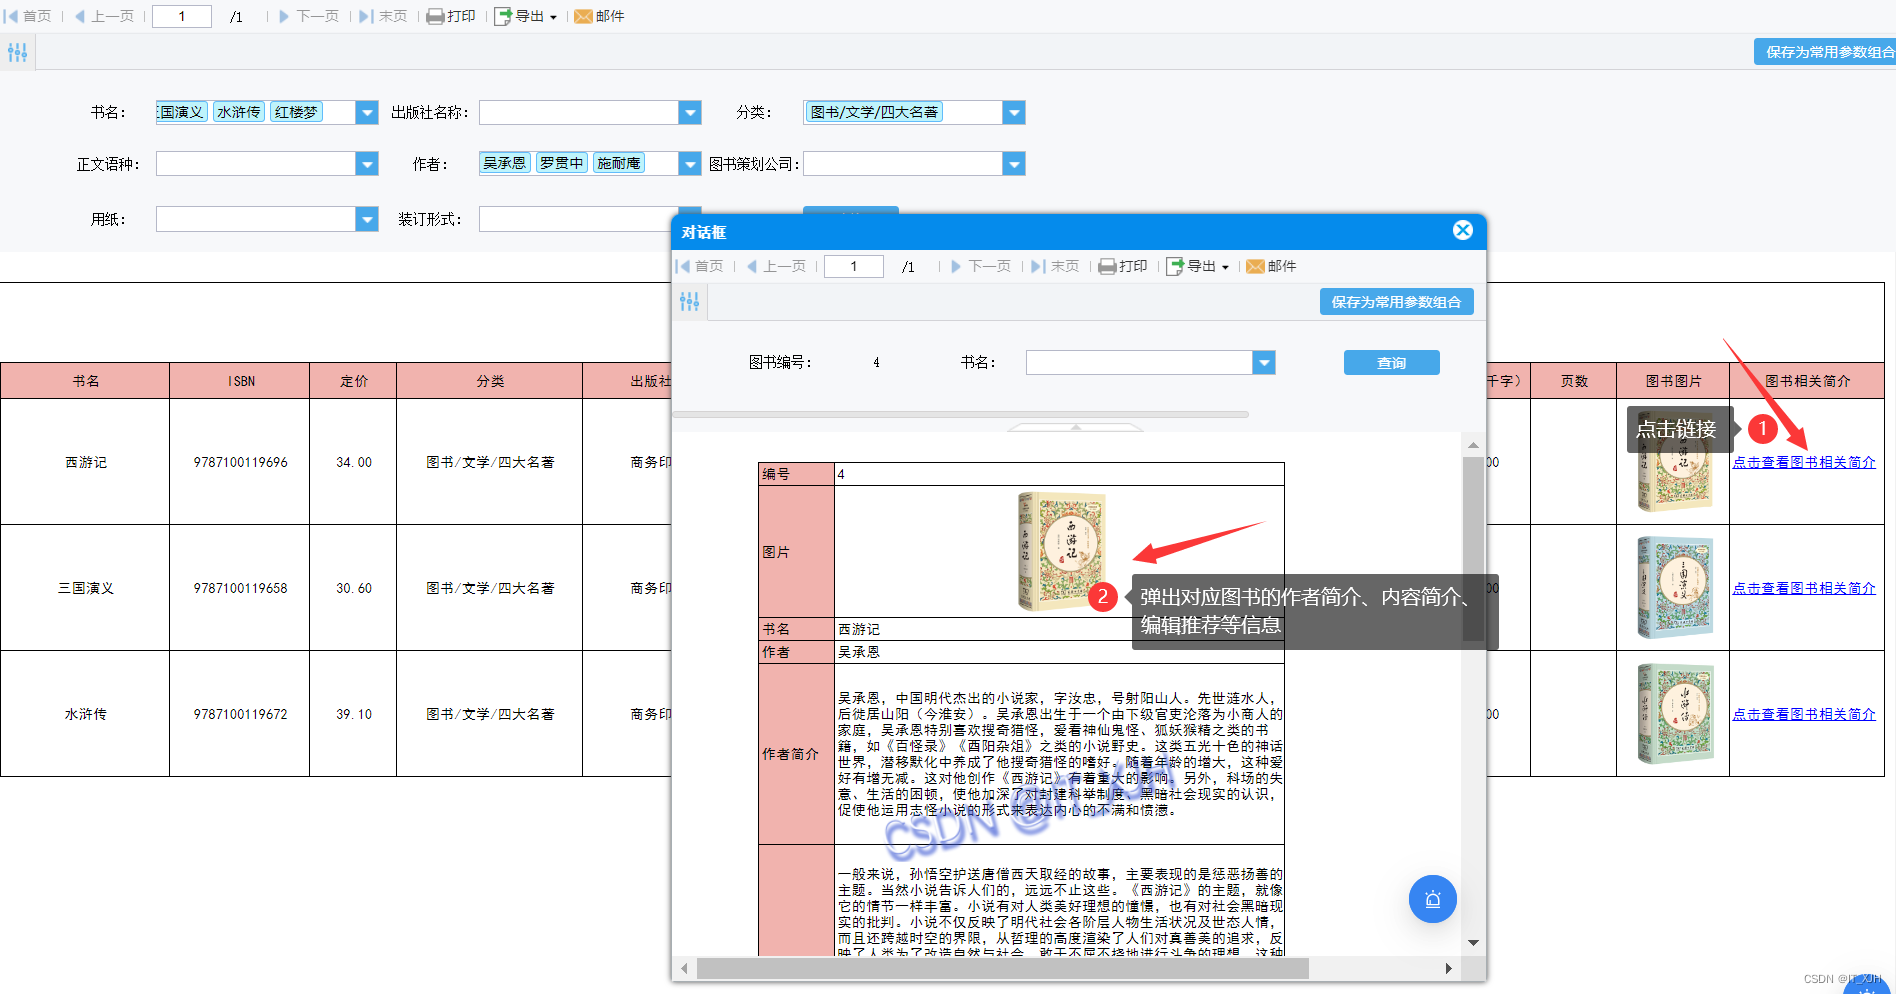Go to next page in main toolbar
Screen dimensions: 1896x994
tap(308, 16)
